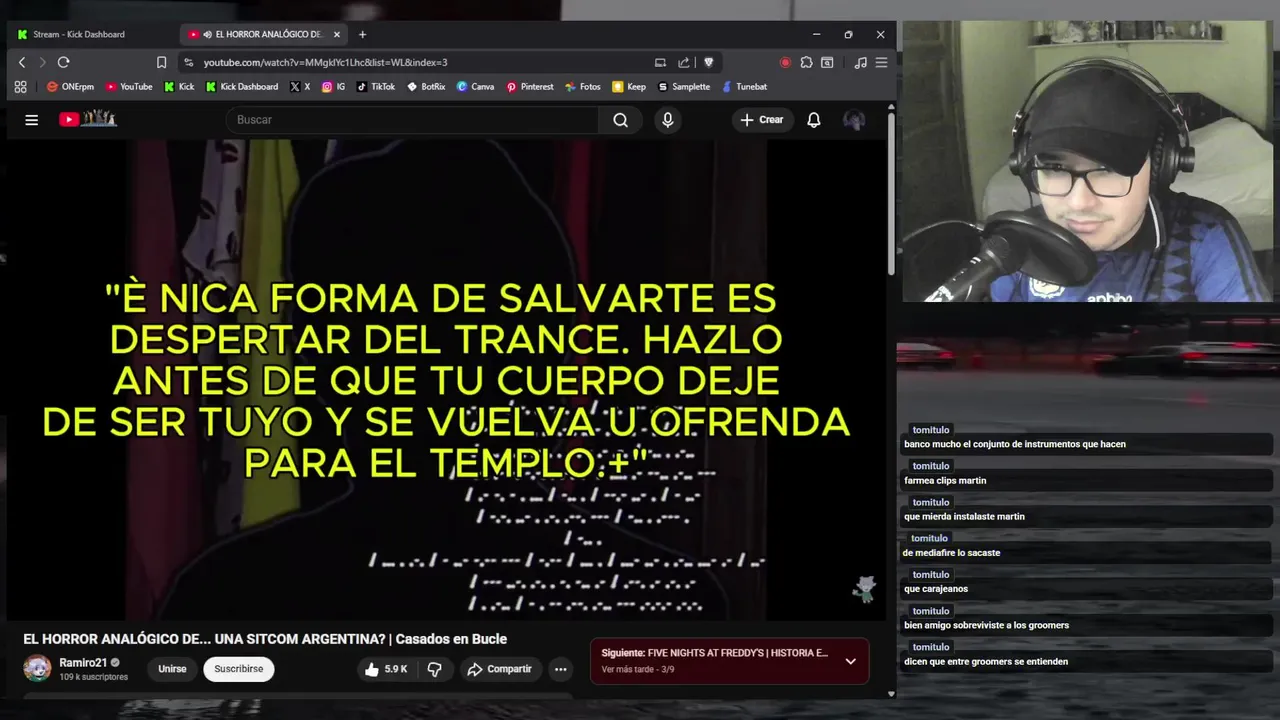The image size is (1280, 720).
Task: Bookmark this page with the bookmark icon
Action: (x=161, y=62)
